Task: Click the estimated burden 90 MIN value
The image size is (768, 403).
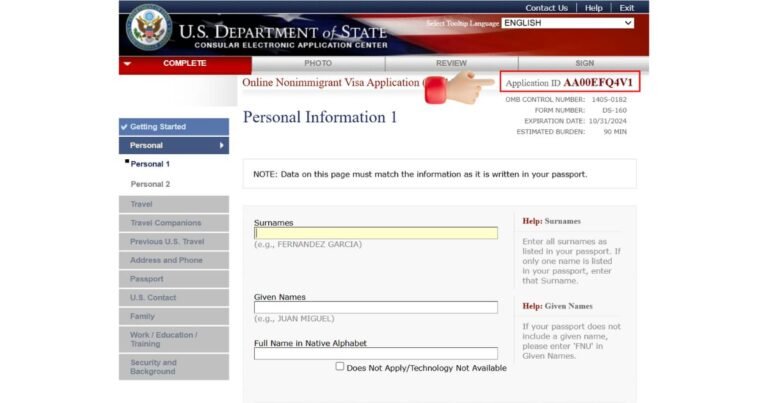Action: tap(615, 132)
